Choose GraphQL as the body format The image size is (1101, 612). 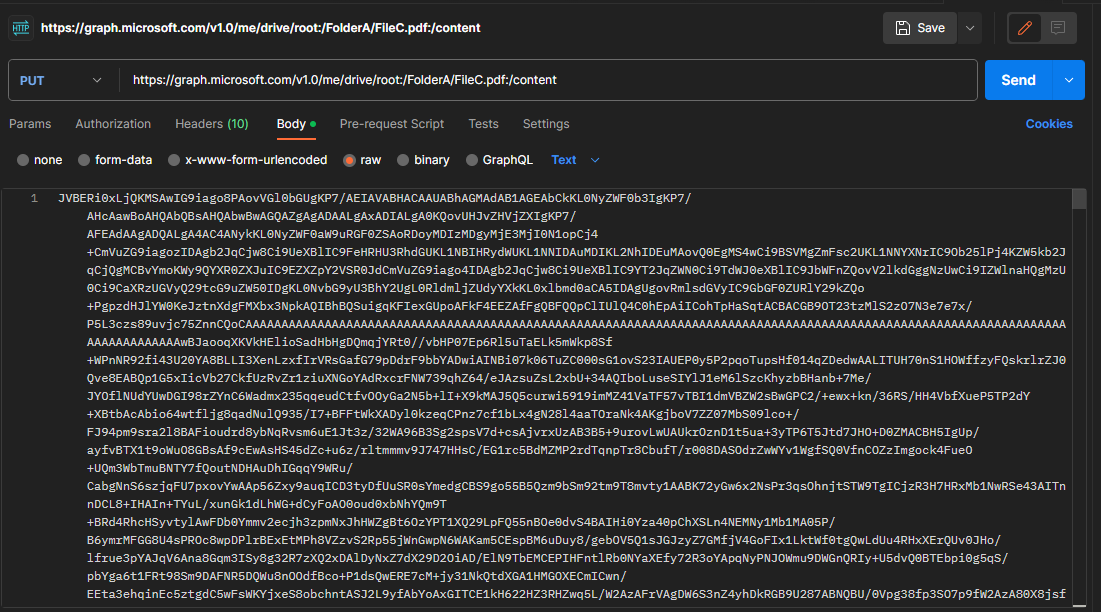(474, 159)
